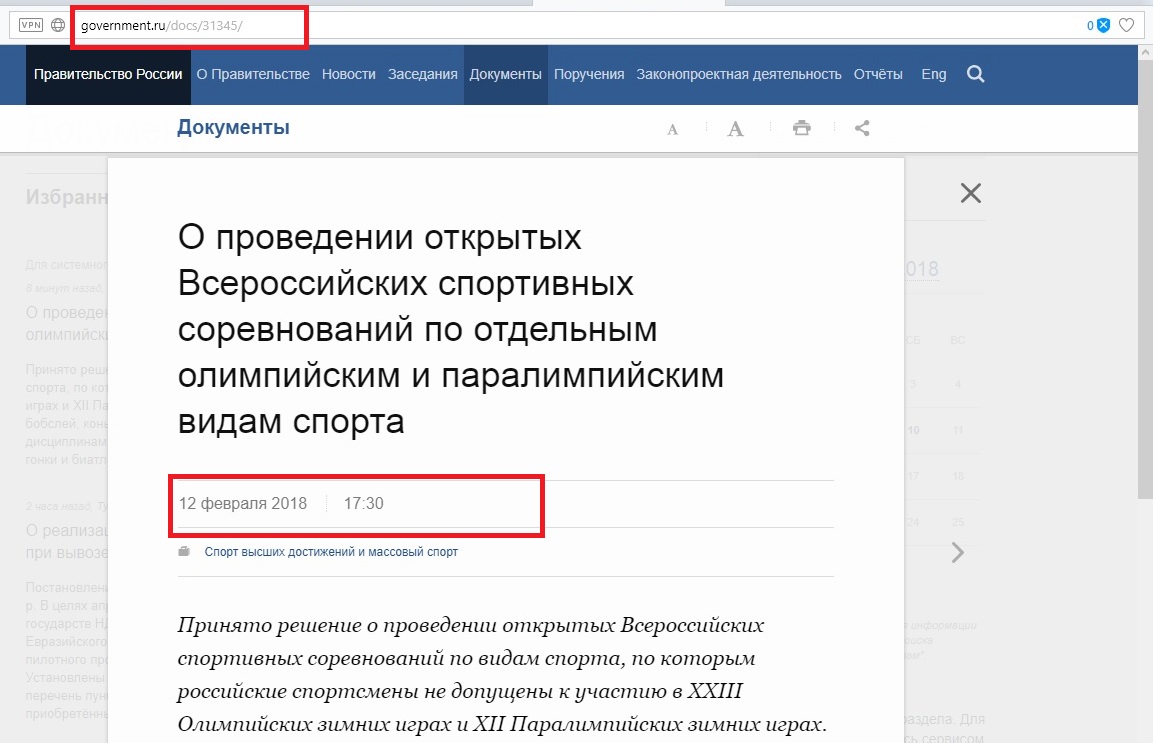
Task: Bookmark page with the heart icon
Action: (x=1127, y=25)
